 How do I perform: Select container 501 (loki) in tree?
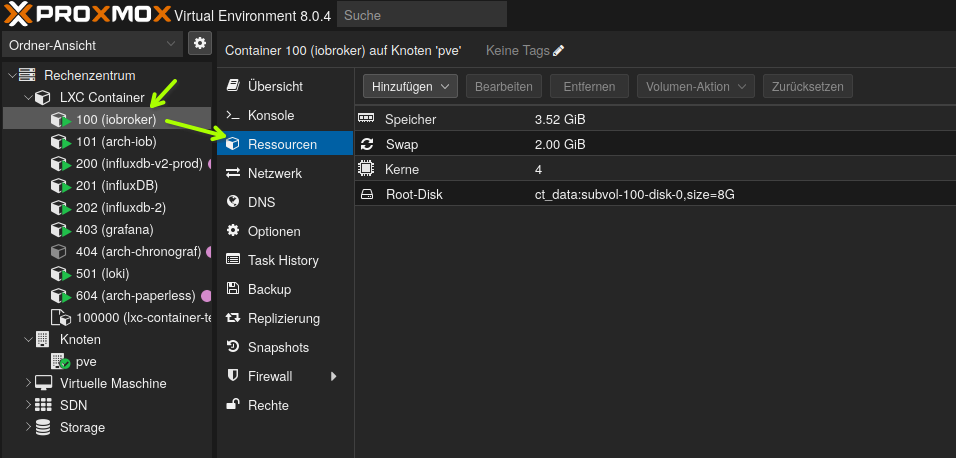(107, 273)
